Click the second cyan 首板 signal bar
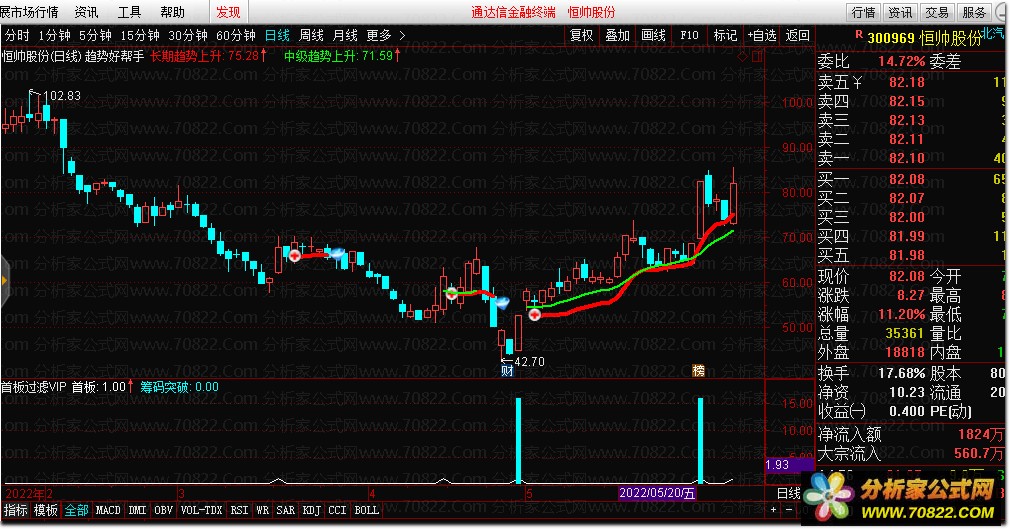This screenshot has height=529, width=1011. (701, 441)
